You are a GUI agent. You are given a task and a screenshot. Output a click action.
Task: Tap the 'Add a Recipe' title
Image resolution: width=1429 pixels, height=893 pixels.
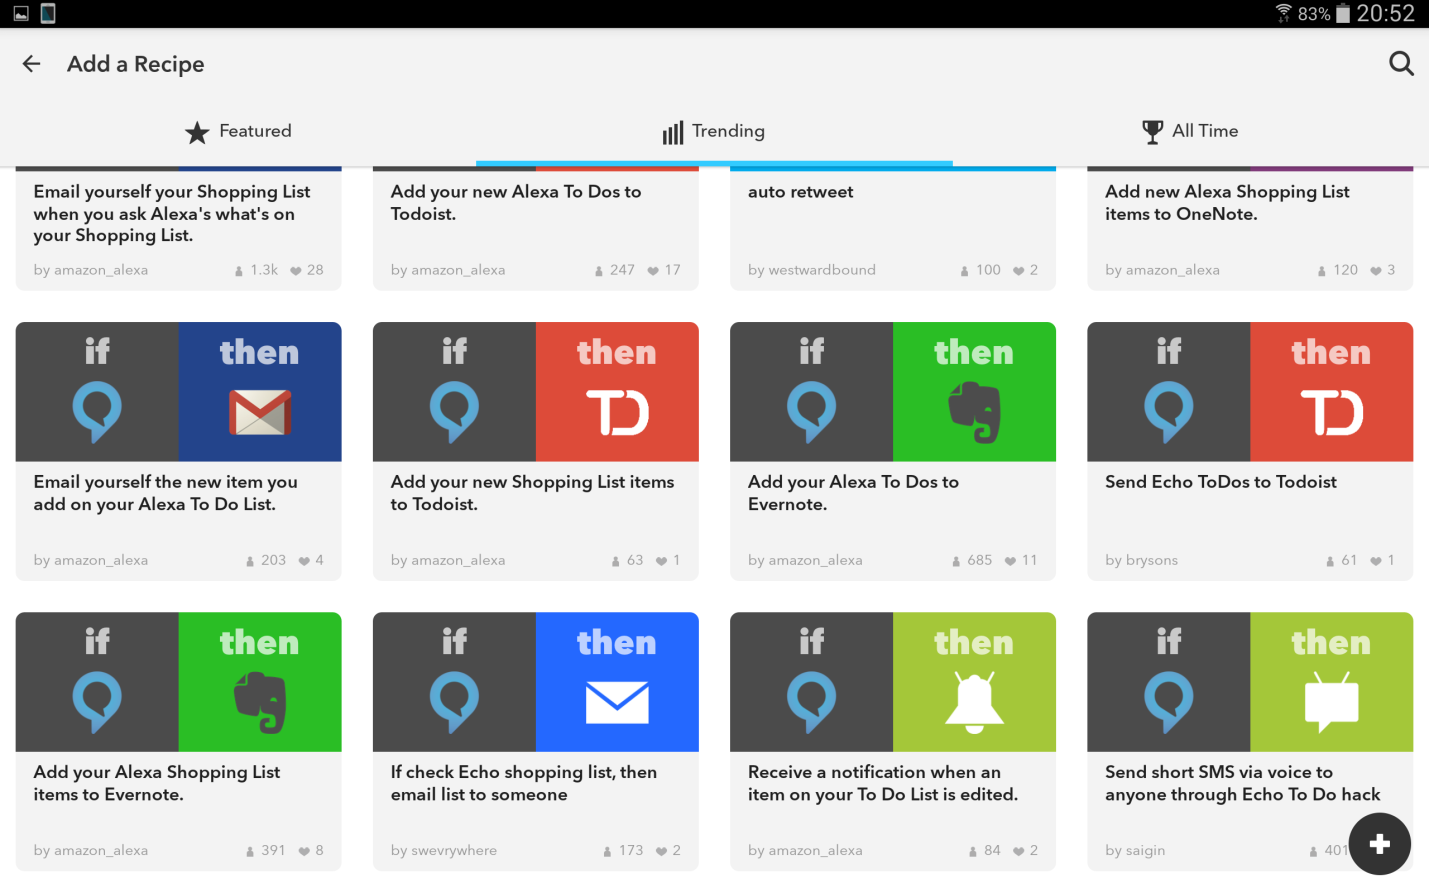[135, 64]
